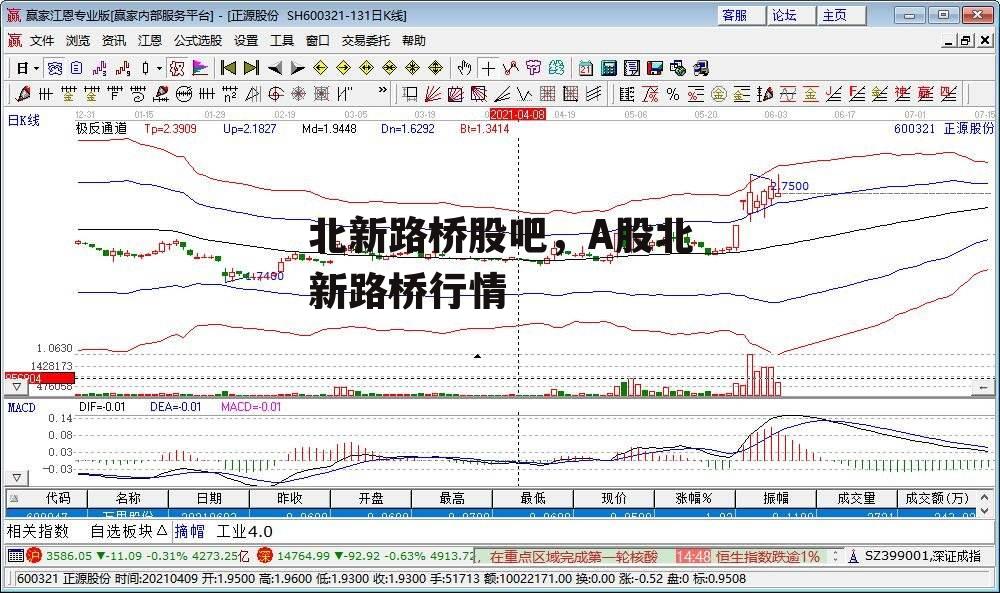
Task: Click the yellow diamond right-arrow icon
Action: click(x=344, y=68)
